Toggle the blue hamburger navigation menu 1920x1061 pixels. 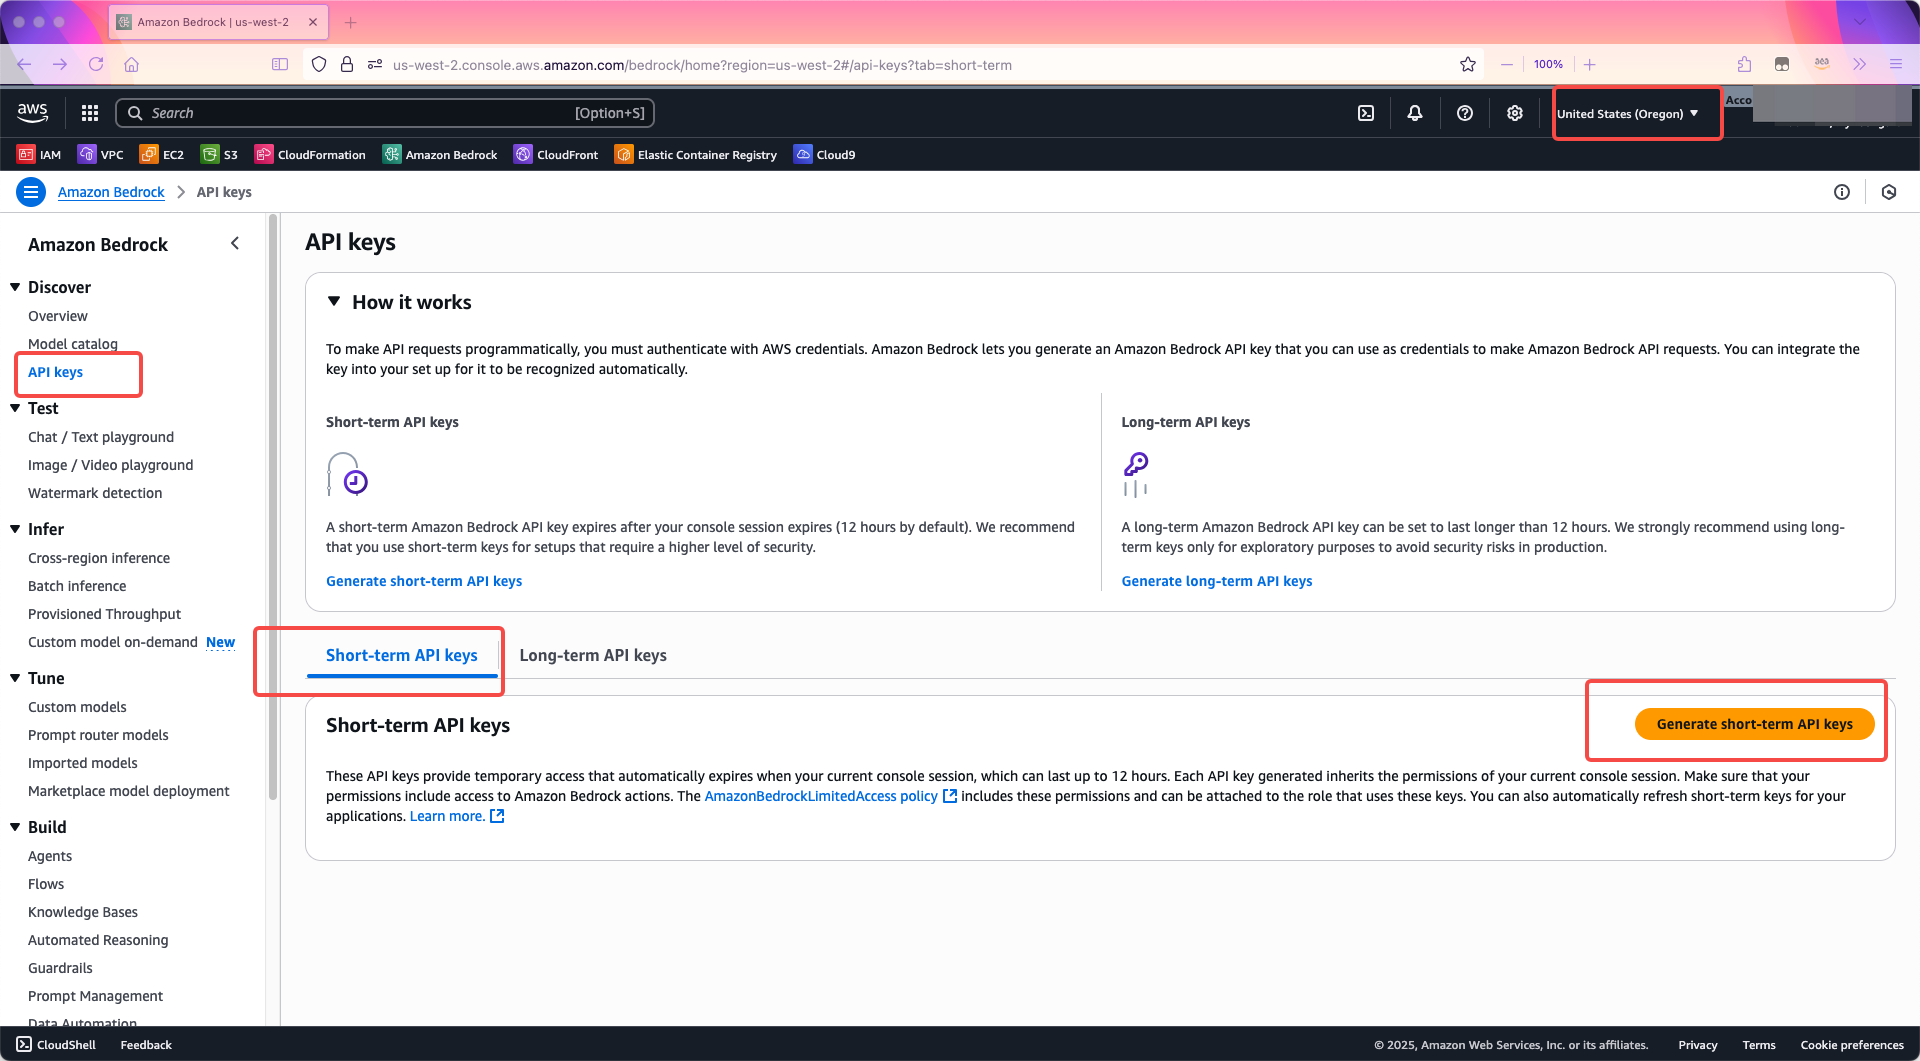(x=31, y=192)
